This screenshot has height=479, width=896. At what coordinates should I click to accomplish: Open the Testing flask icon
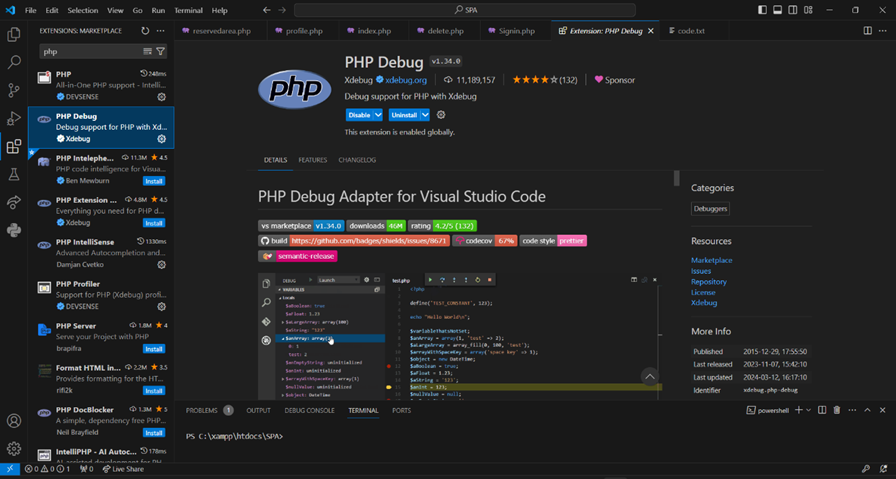(14, 174)
